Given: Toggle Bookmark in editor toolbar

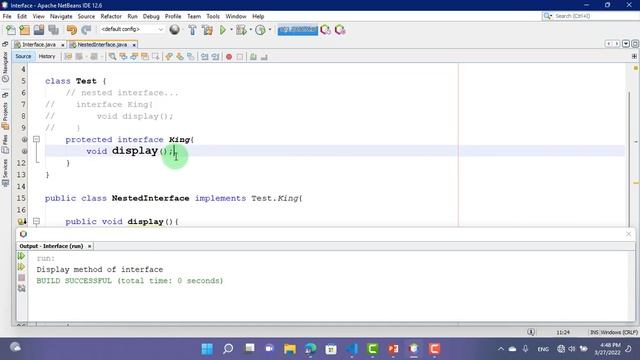Looking at the screenshot, I should [x=191, y=57].
